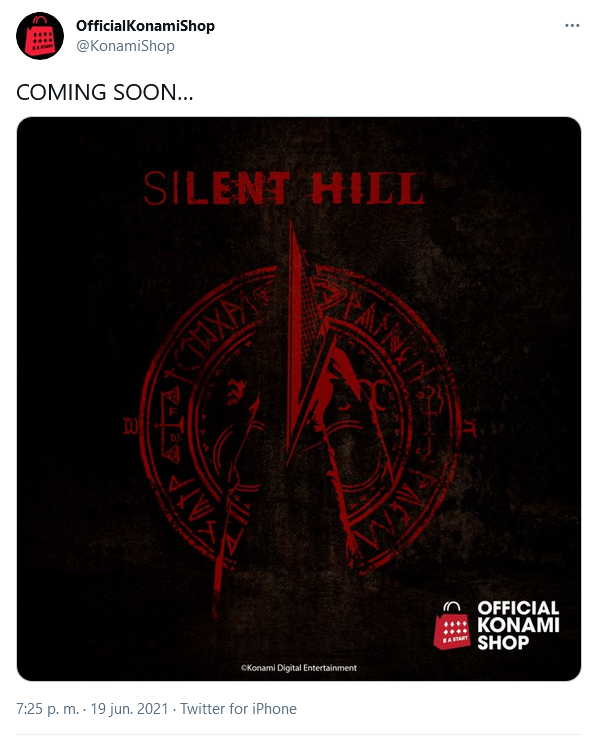This screenshot has width=598, height=736.
Task: Click the OFFICIAL KONAMI SHOP text in image
Action: [x=518, y=625]
